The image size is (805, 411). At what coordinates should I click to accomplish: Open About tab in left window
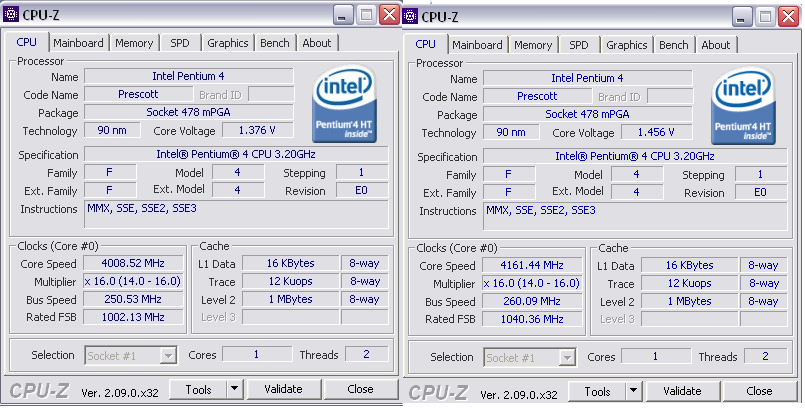[317, 43]
